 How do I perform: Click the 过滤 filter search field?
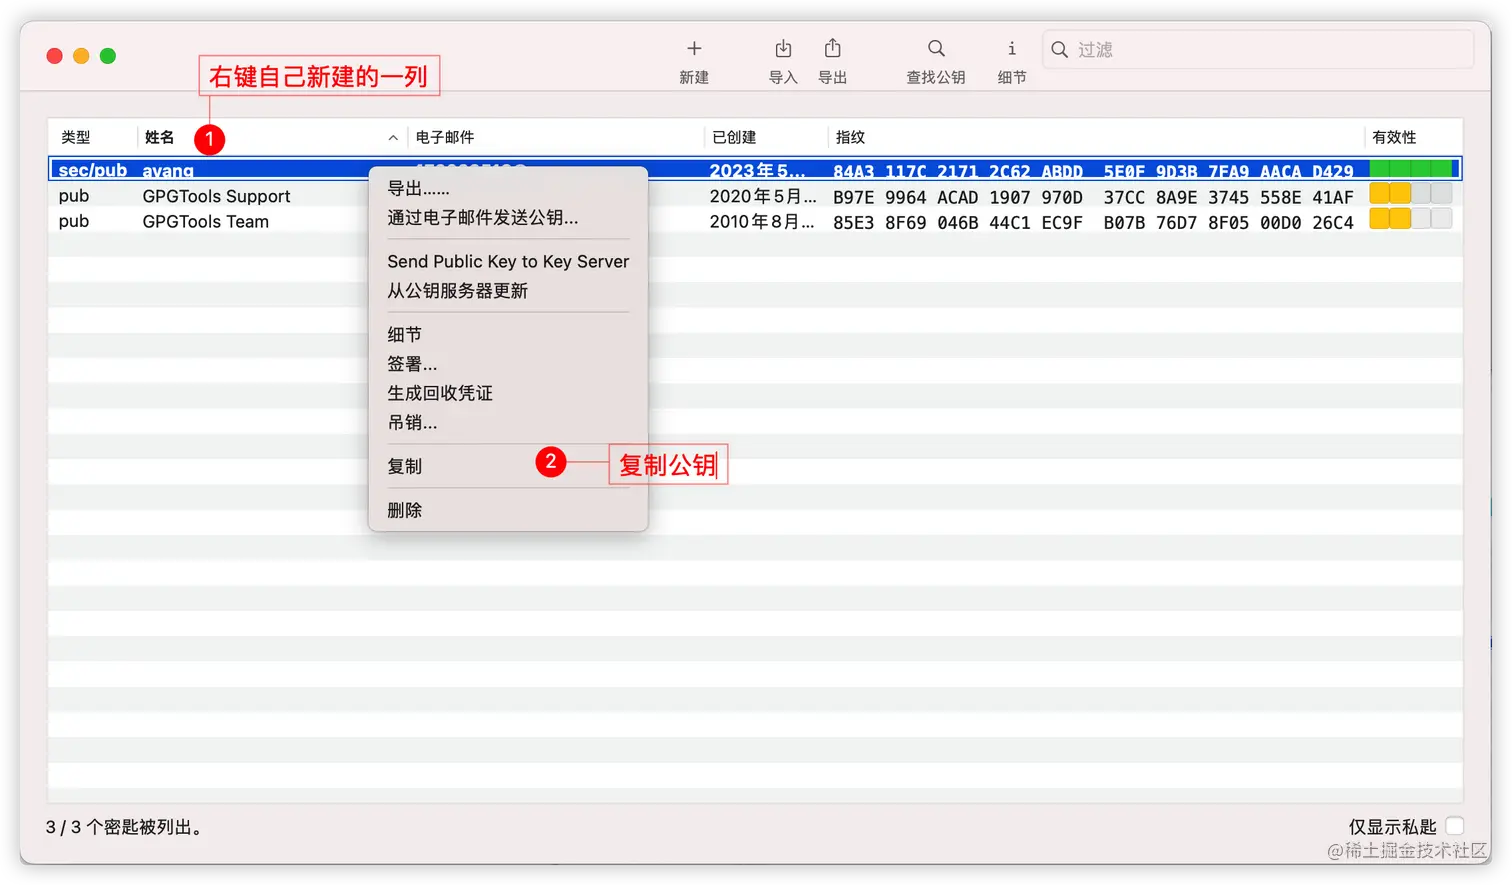coord(1258,49)
